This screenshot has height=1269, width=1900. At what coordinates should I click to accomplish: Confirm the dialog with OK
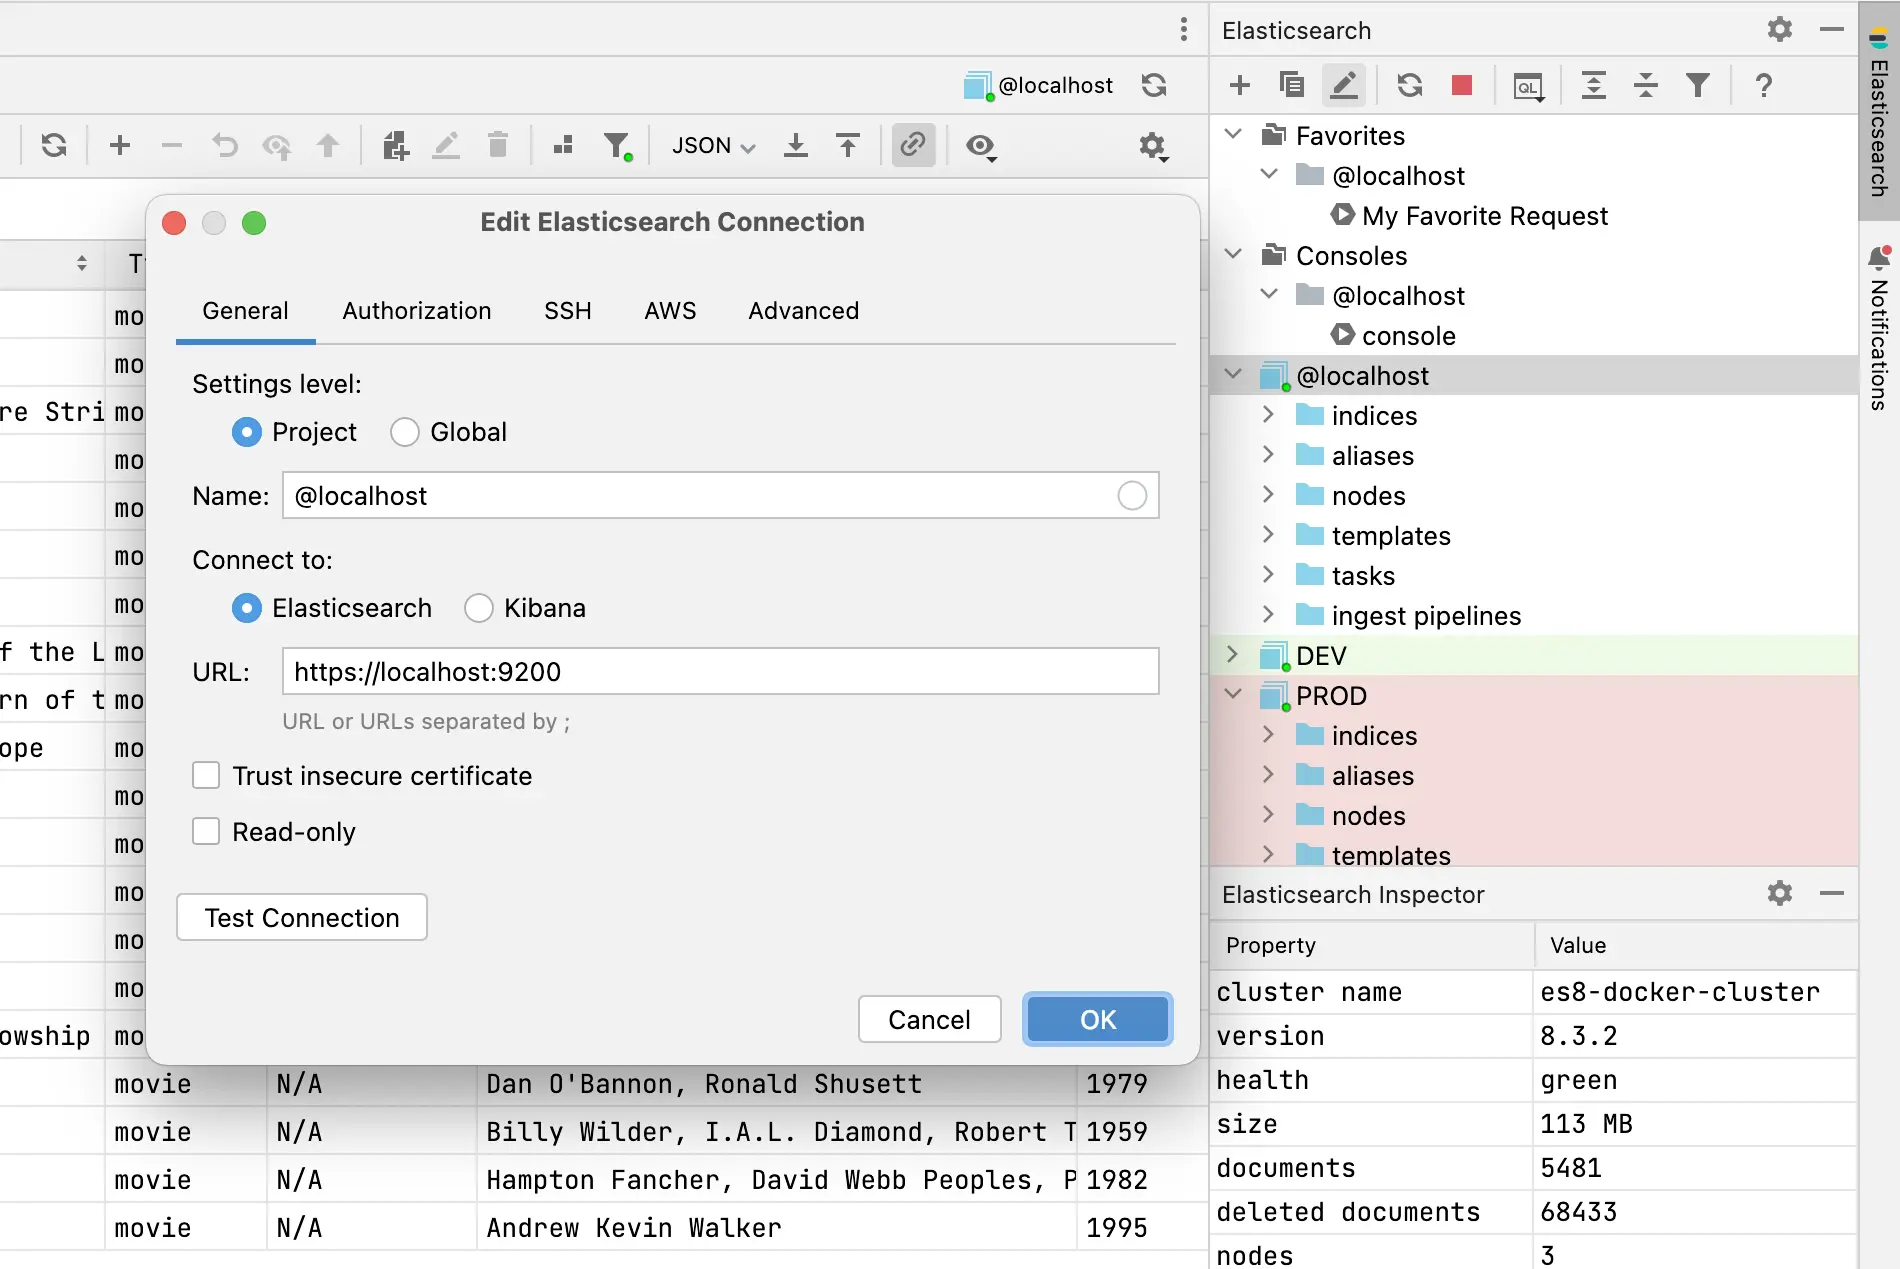(x=1098, y=1019)
